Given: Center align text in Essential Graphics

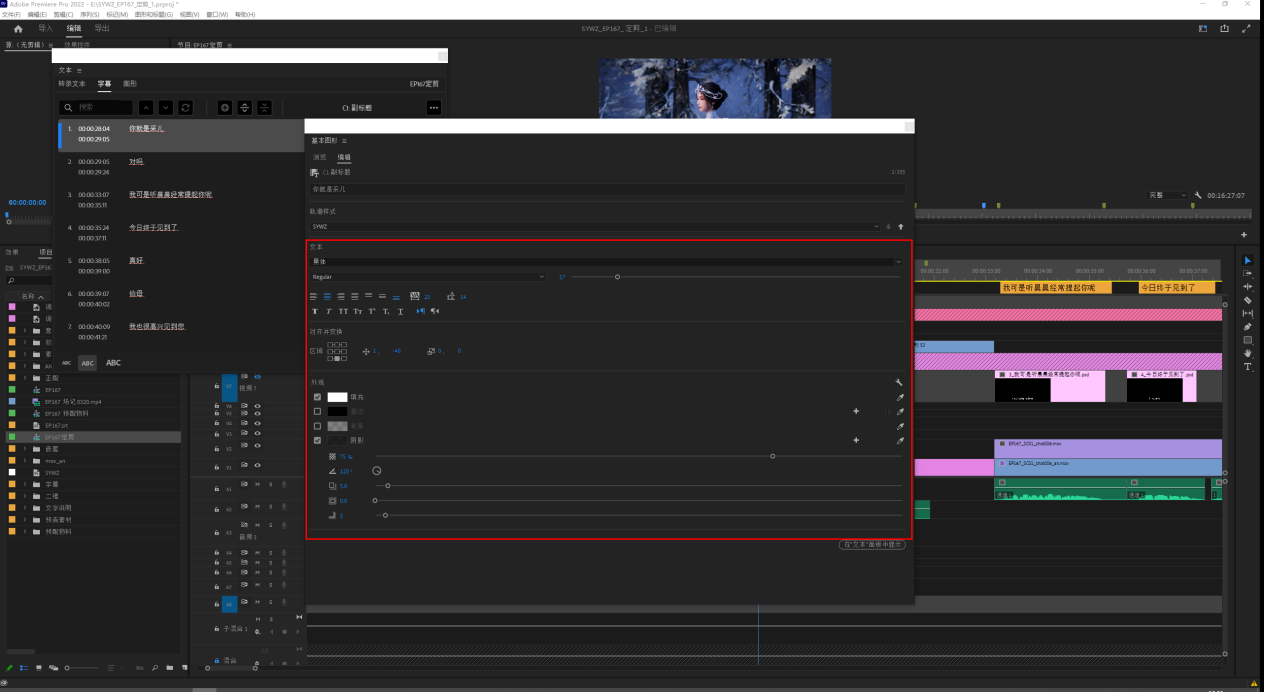Looking at the screenshot, I should coord(327,296).
